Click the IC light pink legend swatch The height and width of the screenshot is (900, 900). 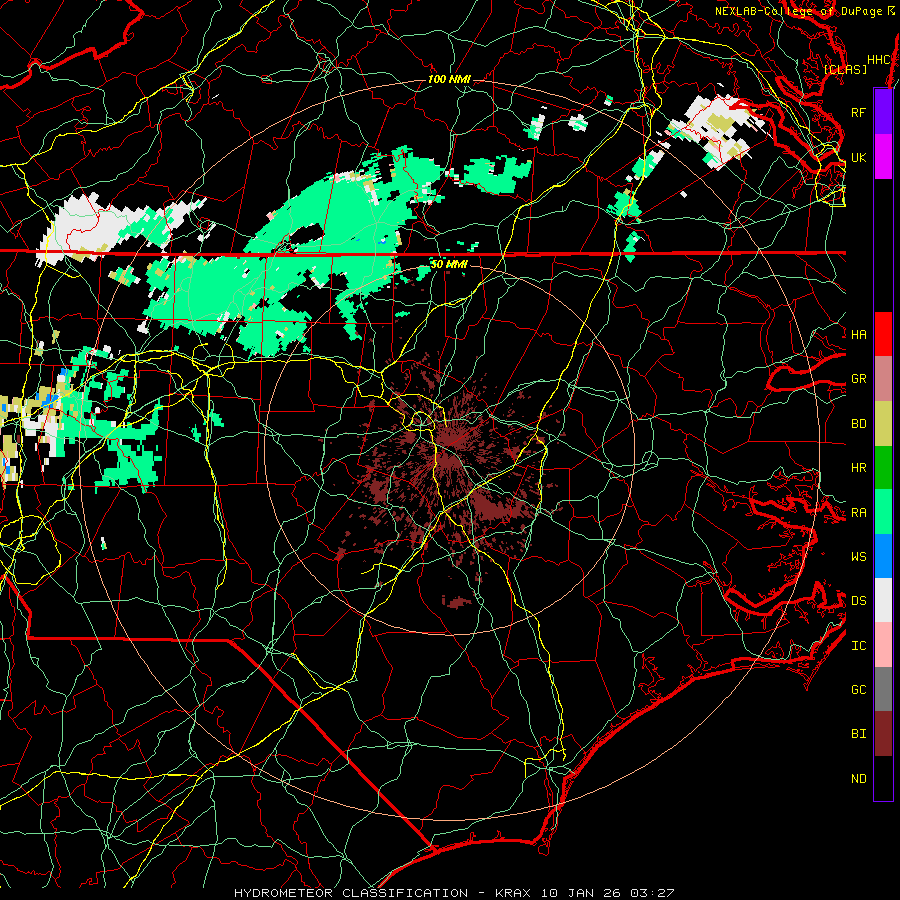click(x=883, y=645)
